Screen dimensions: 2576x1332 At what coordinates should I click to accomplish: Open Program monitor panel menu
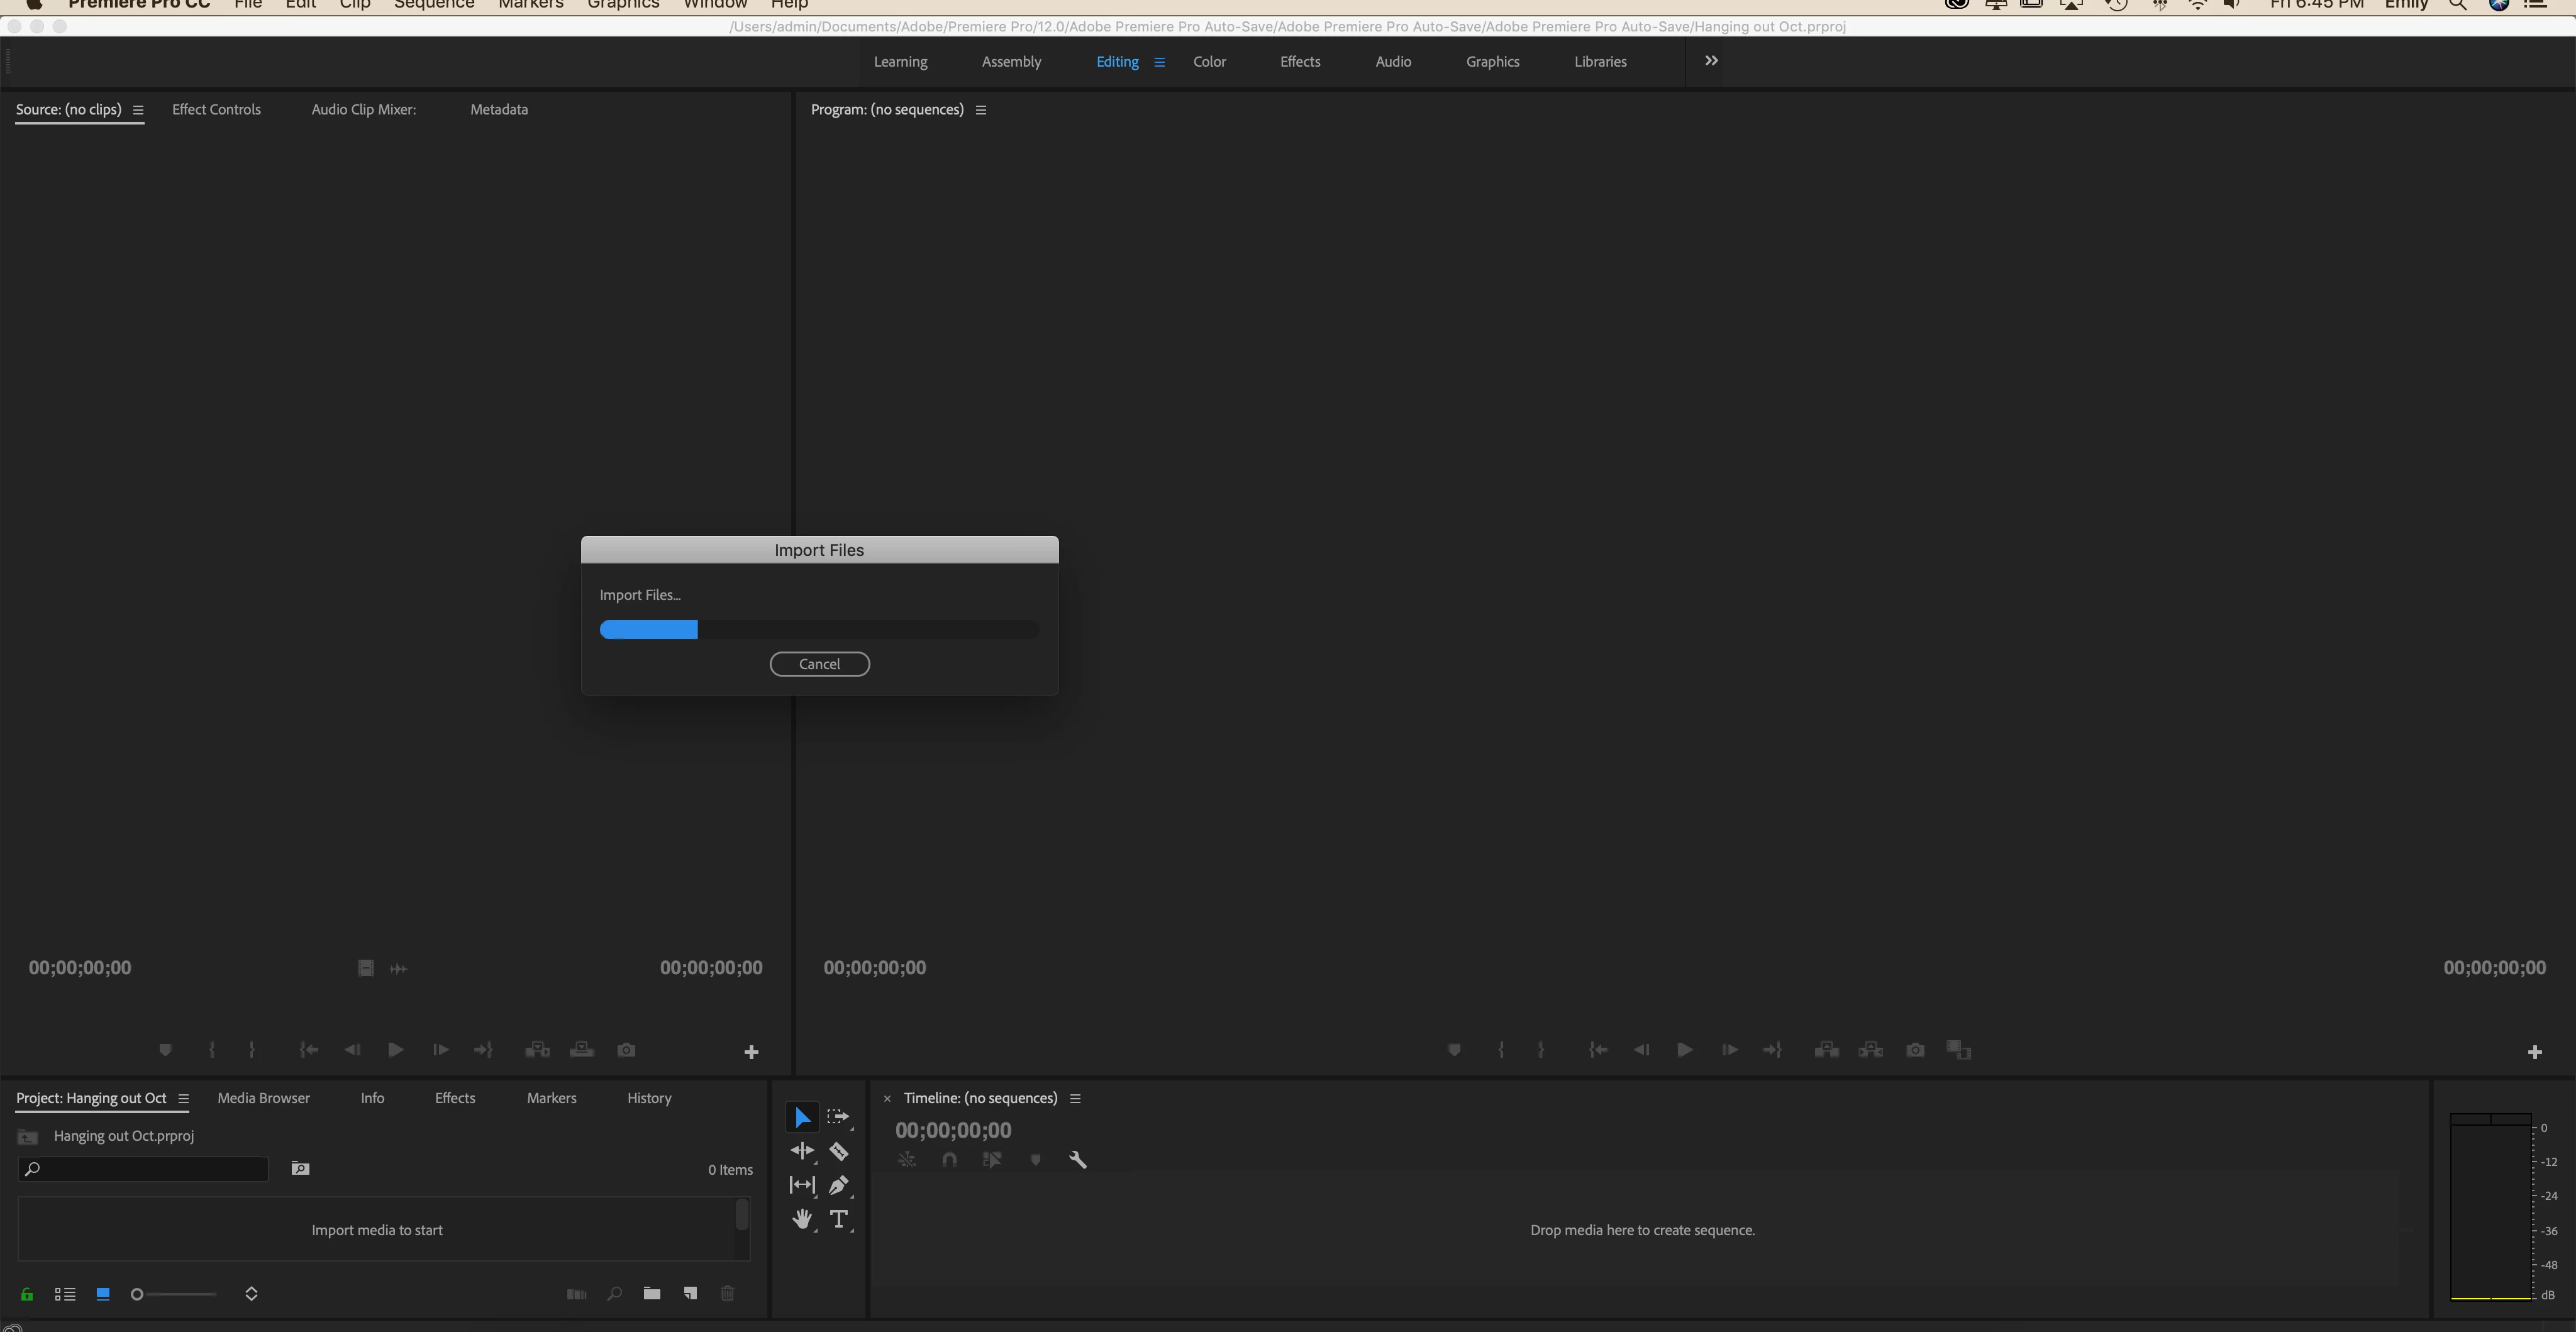tap(981, 110)
